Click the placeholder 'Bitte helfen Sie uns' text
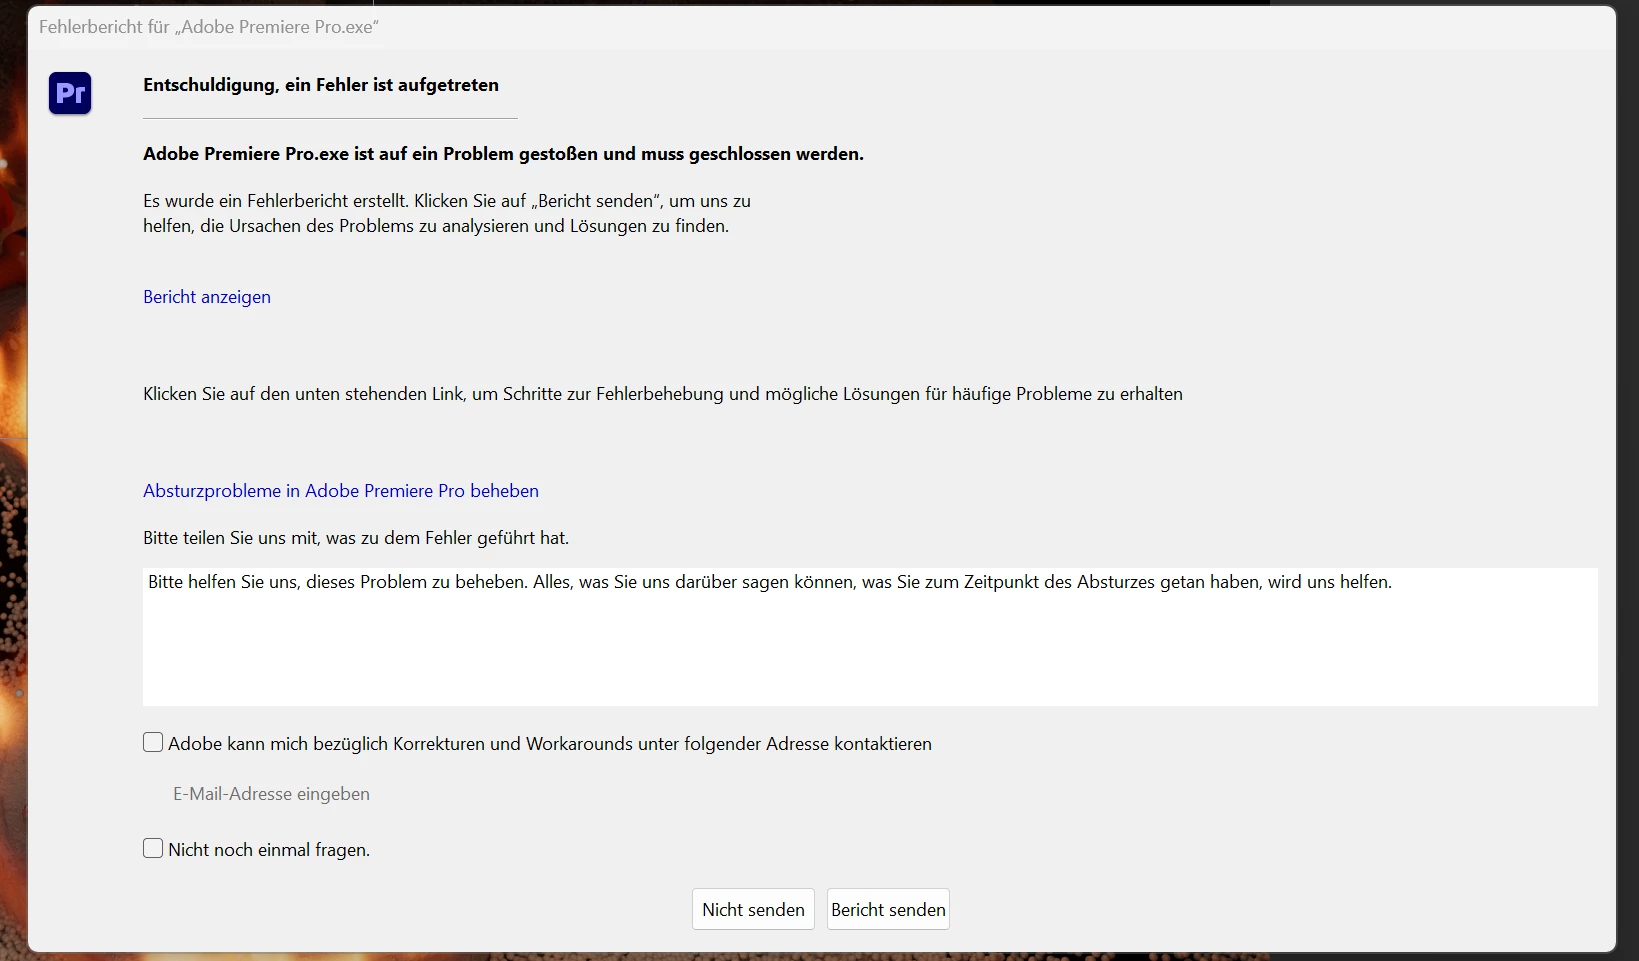The width and height of the screenshot is (1639, 961). [770, 582]
